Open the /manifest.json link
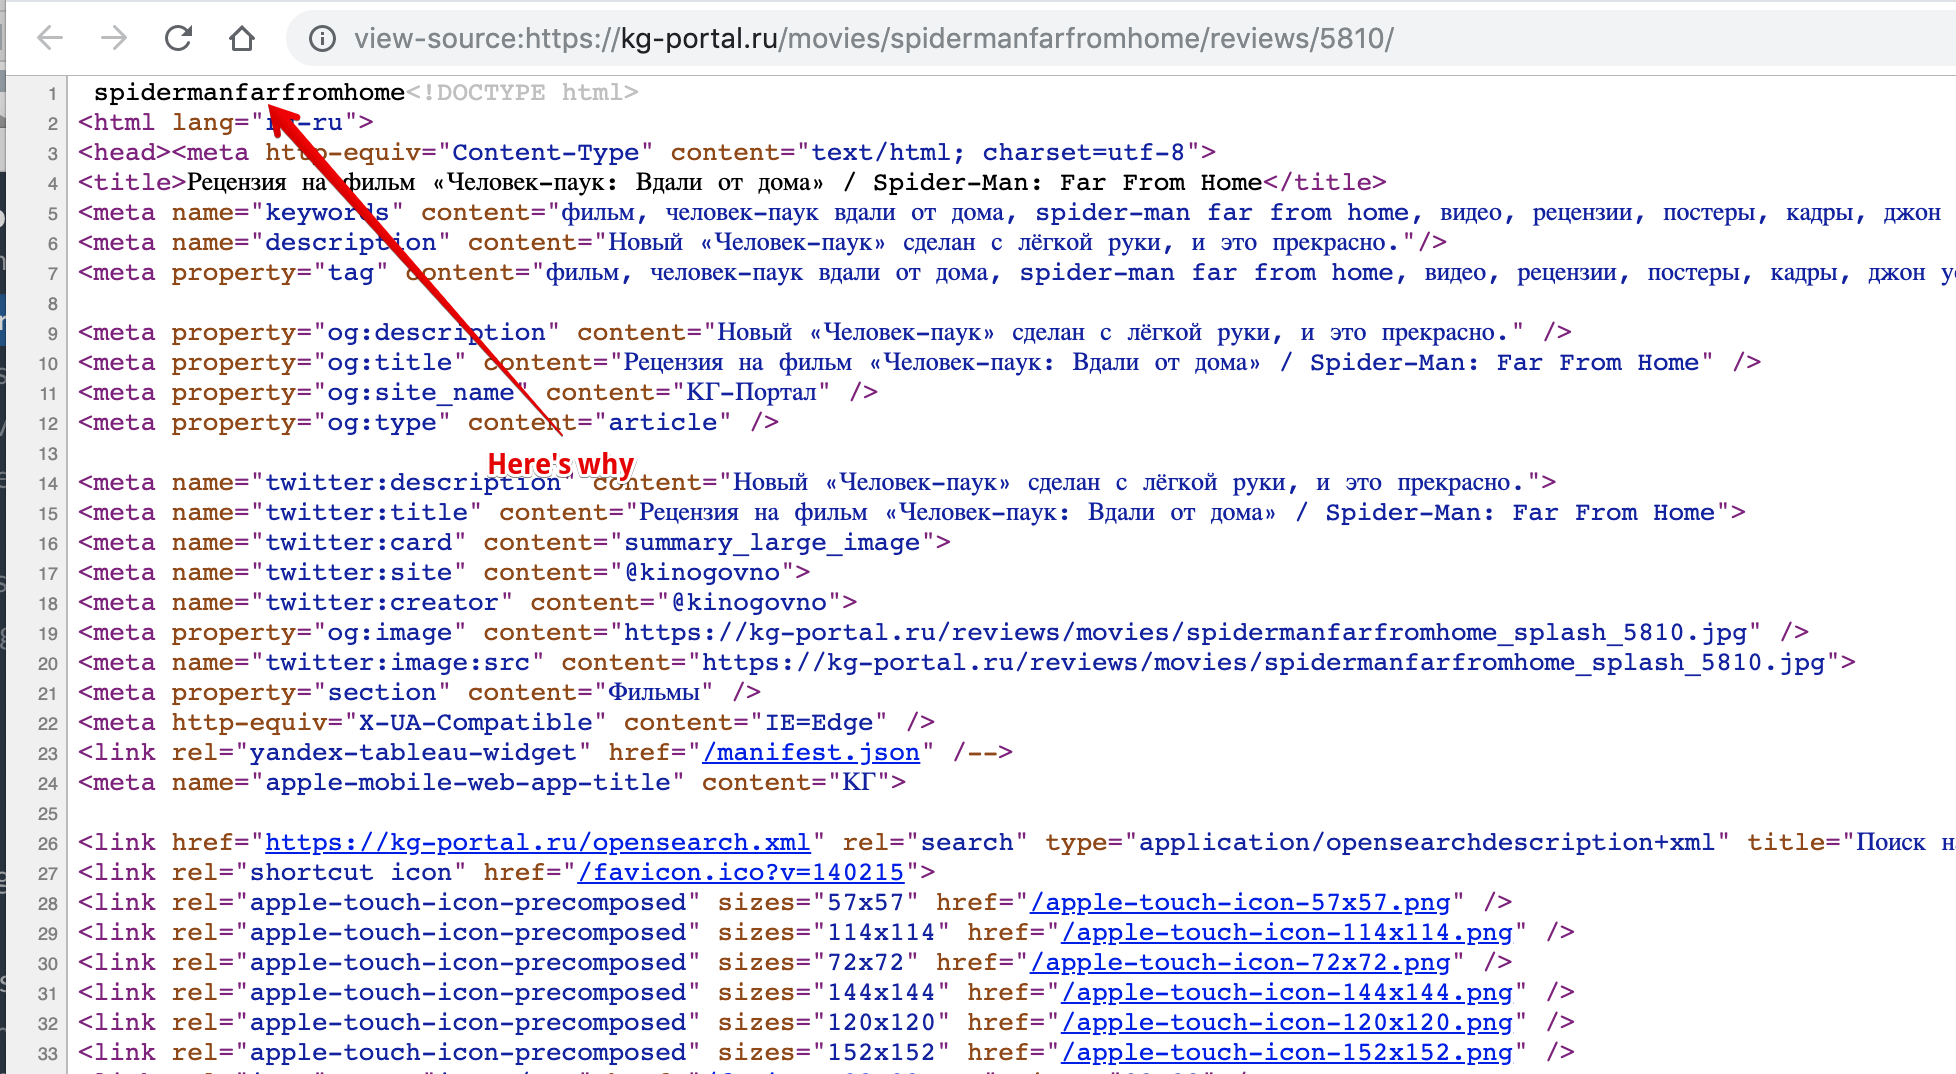 [x=811, y=752]
